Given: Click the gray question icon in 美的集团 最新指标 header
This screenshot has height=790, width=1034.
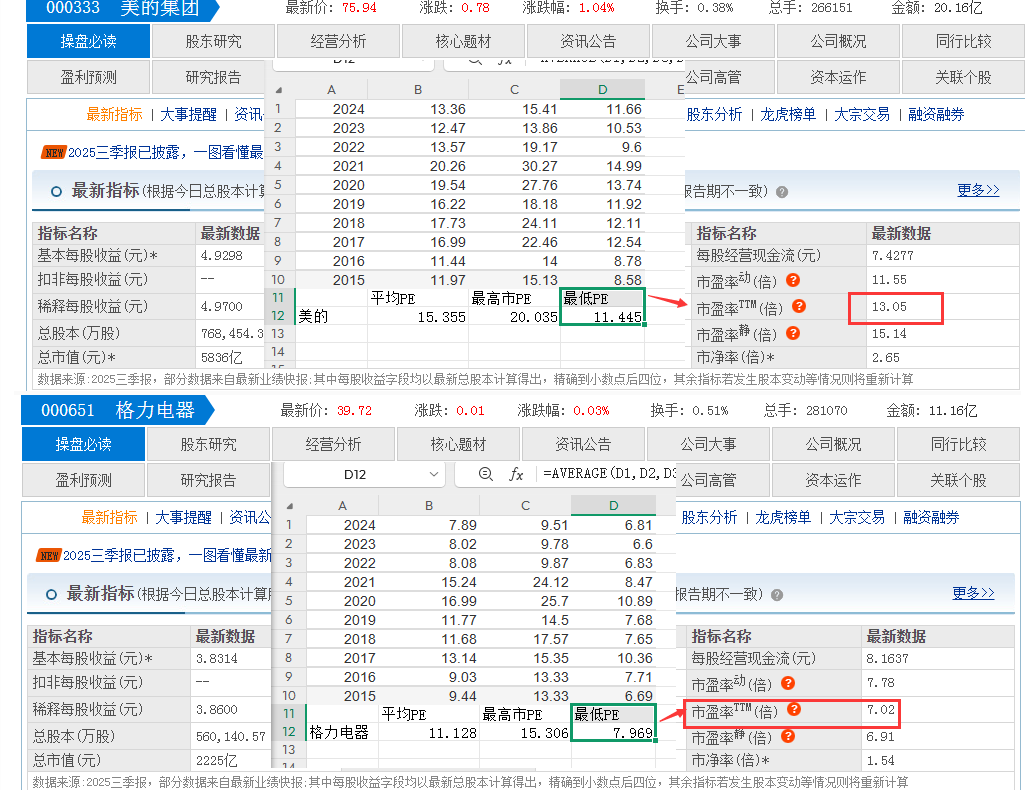Looking at the screenshot, I should tap(782, 192).
